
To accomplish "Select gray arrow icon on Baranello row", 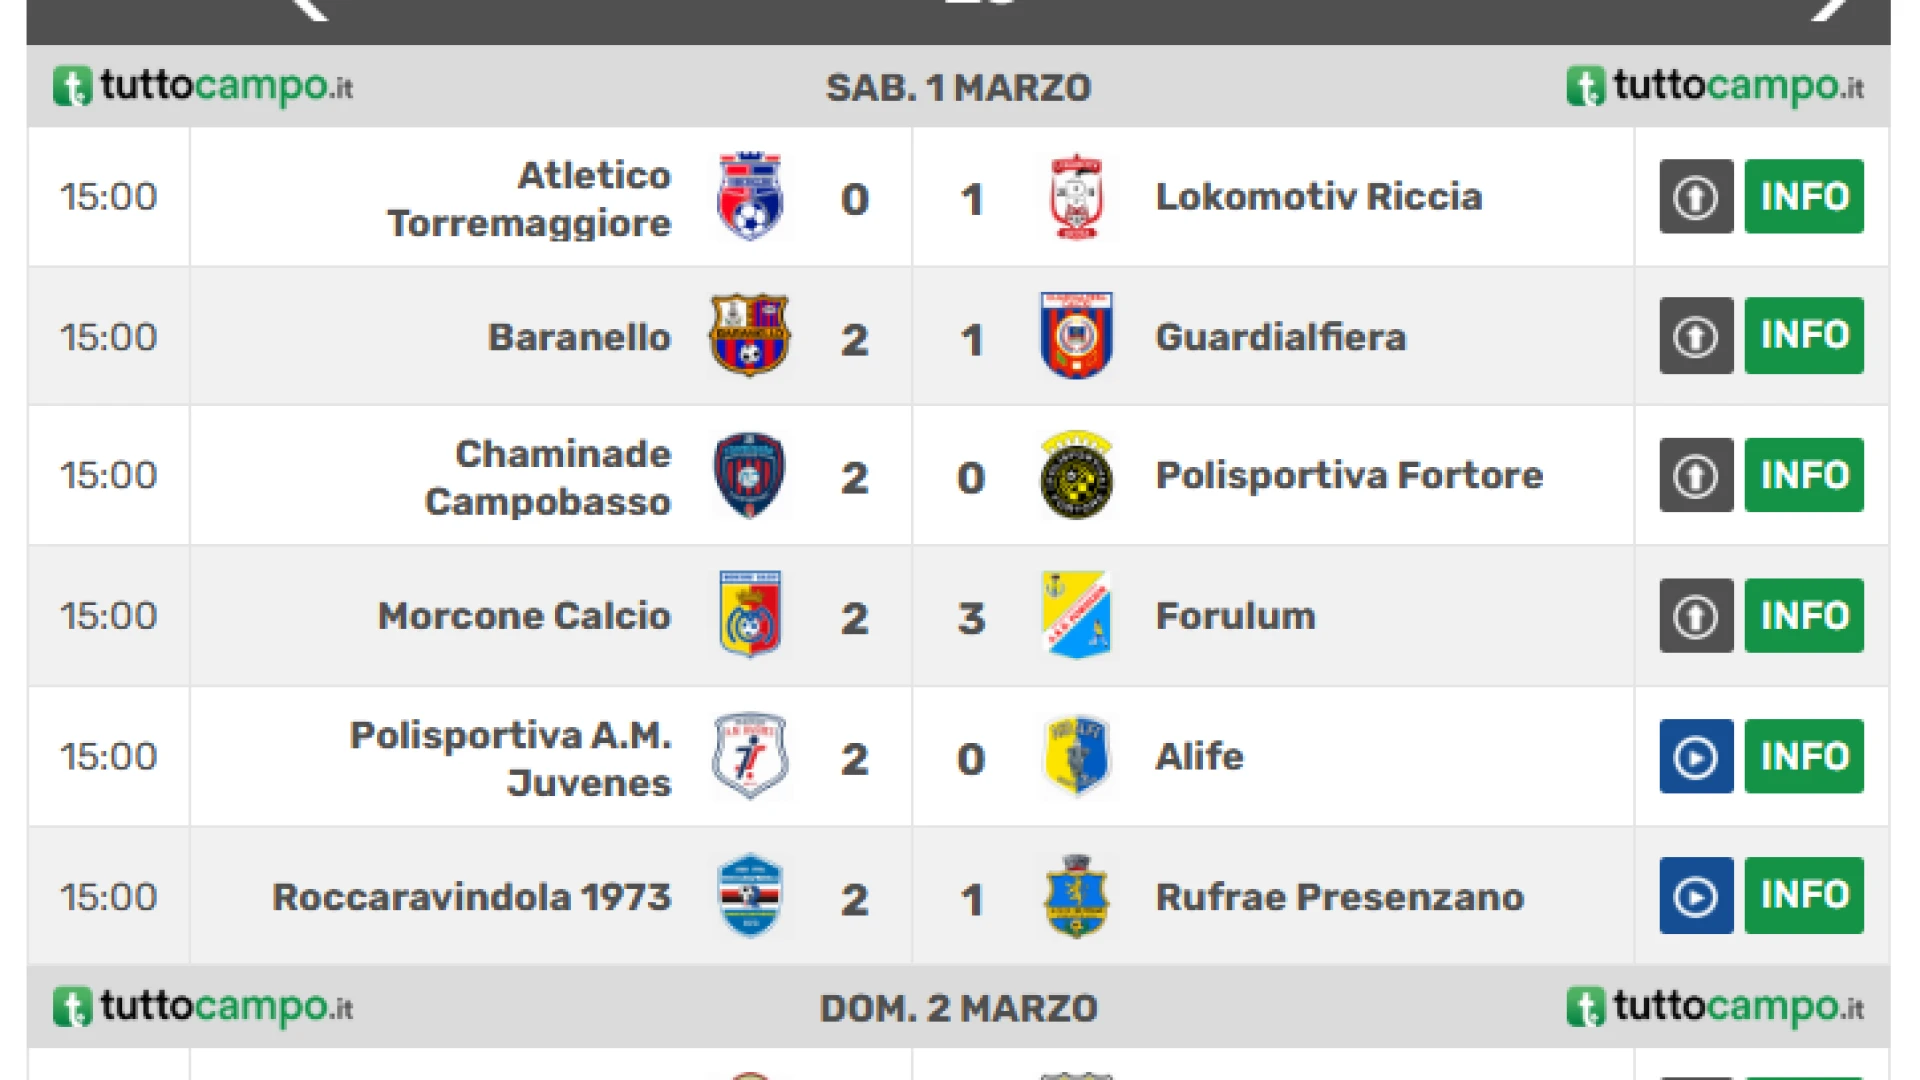I will 1696,335.
